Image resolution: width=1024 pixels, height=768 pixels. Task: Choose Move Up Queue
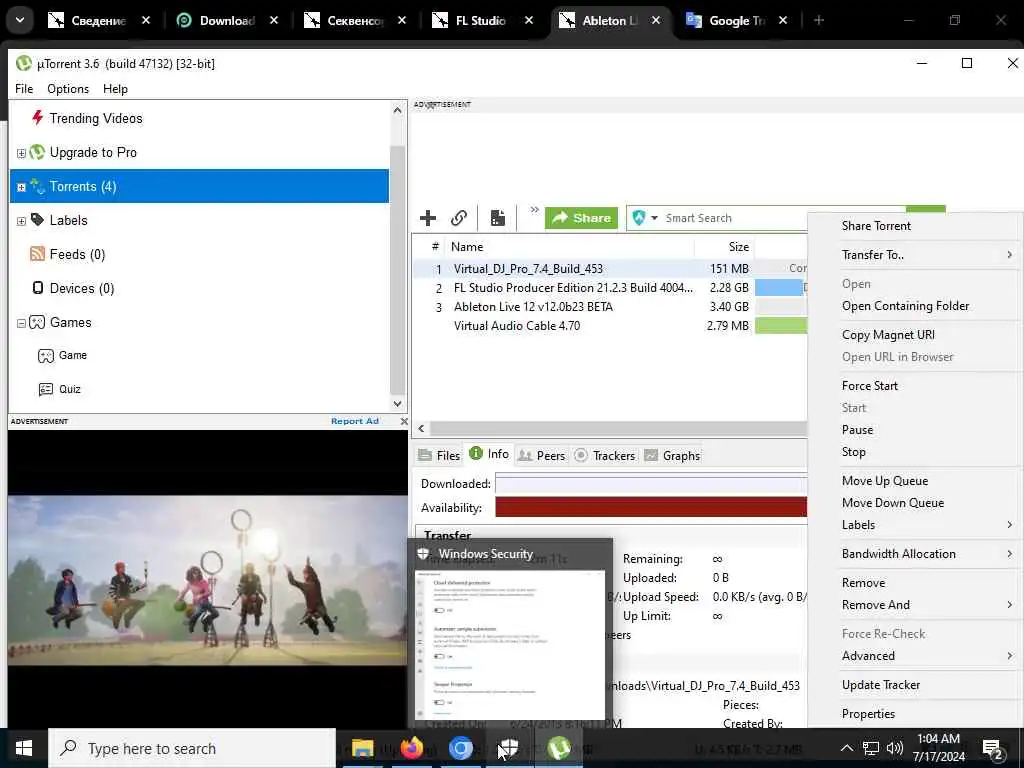[885, 481]
